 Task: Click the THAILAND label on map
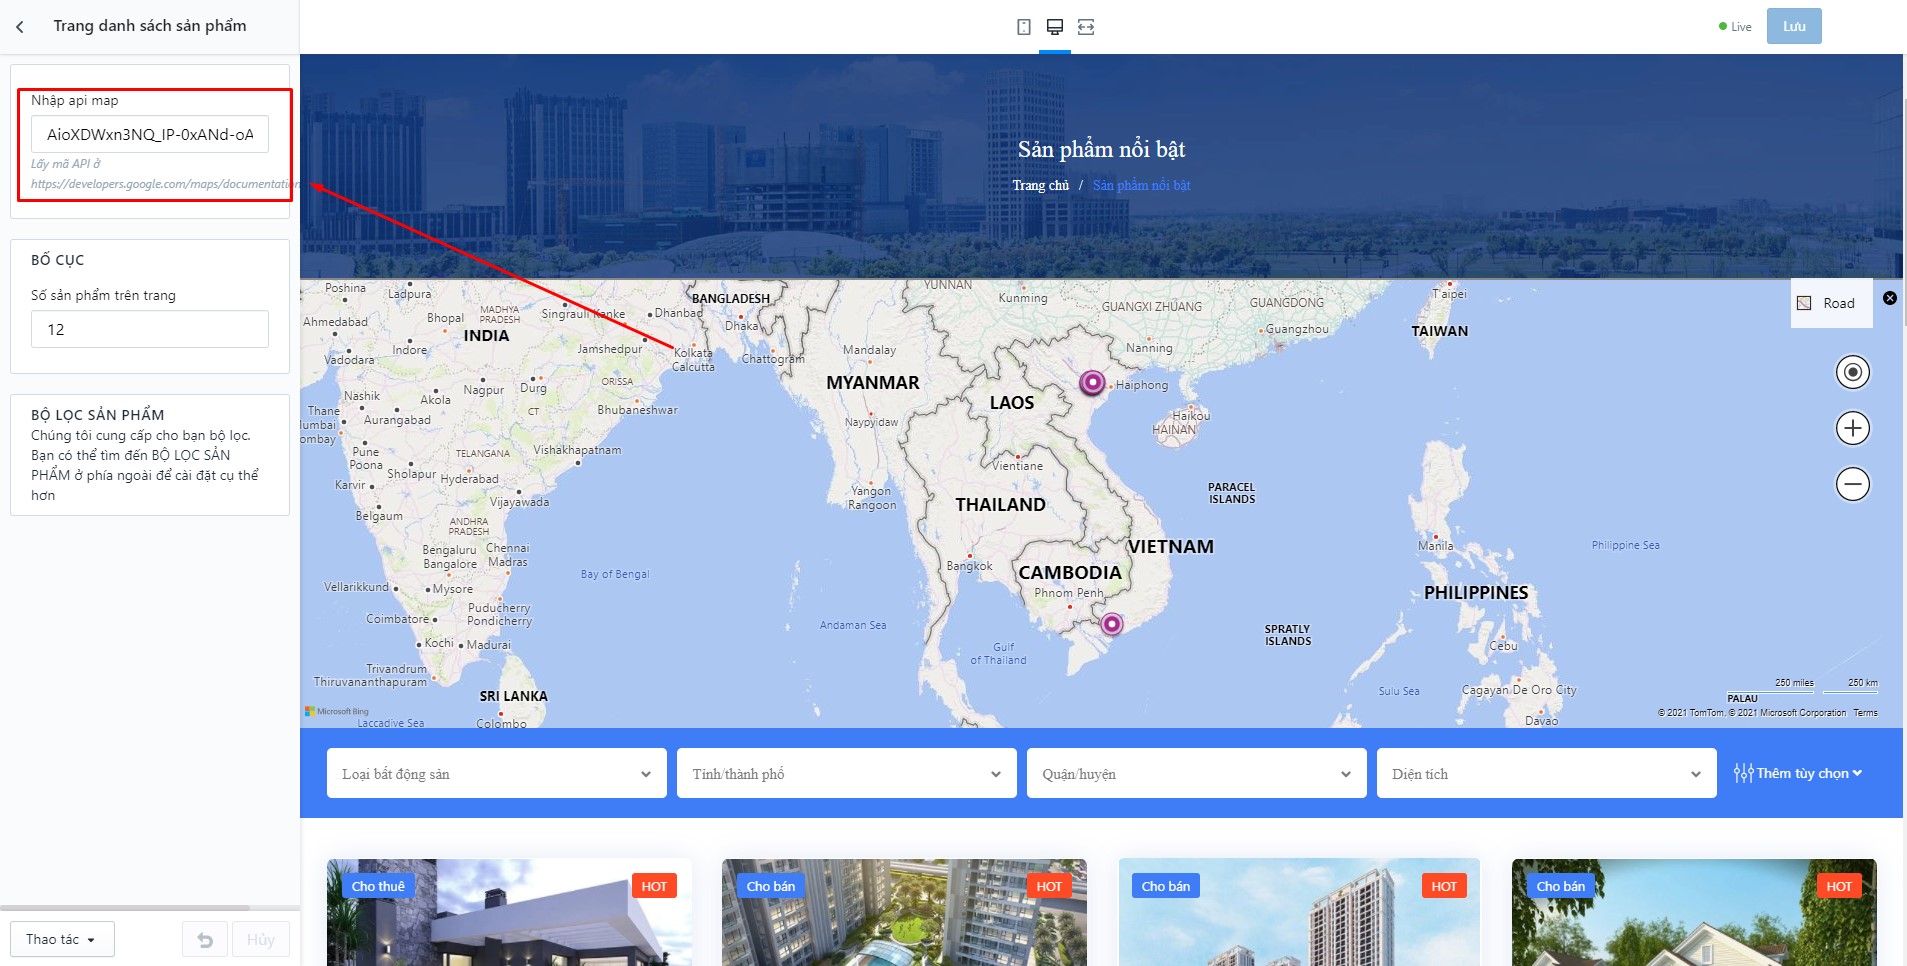(1000, 505)
